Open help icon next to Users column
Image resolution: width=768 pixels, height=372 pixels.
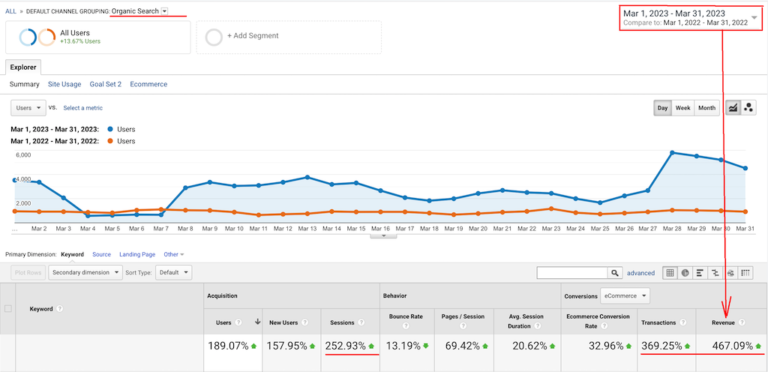click(239, 323)
